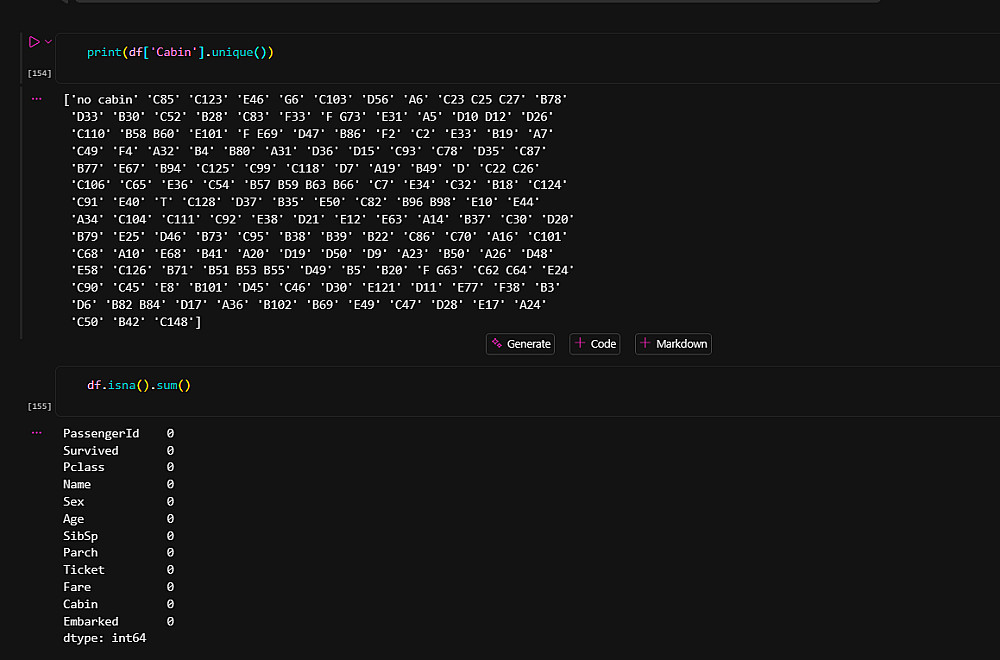Run the print Cabin unique cell
The height and width of the screenshot is (660, 1000).
(33, 42)
